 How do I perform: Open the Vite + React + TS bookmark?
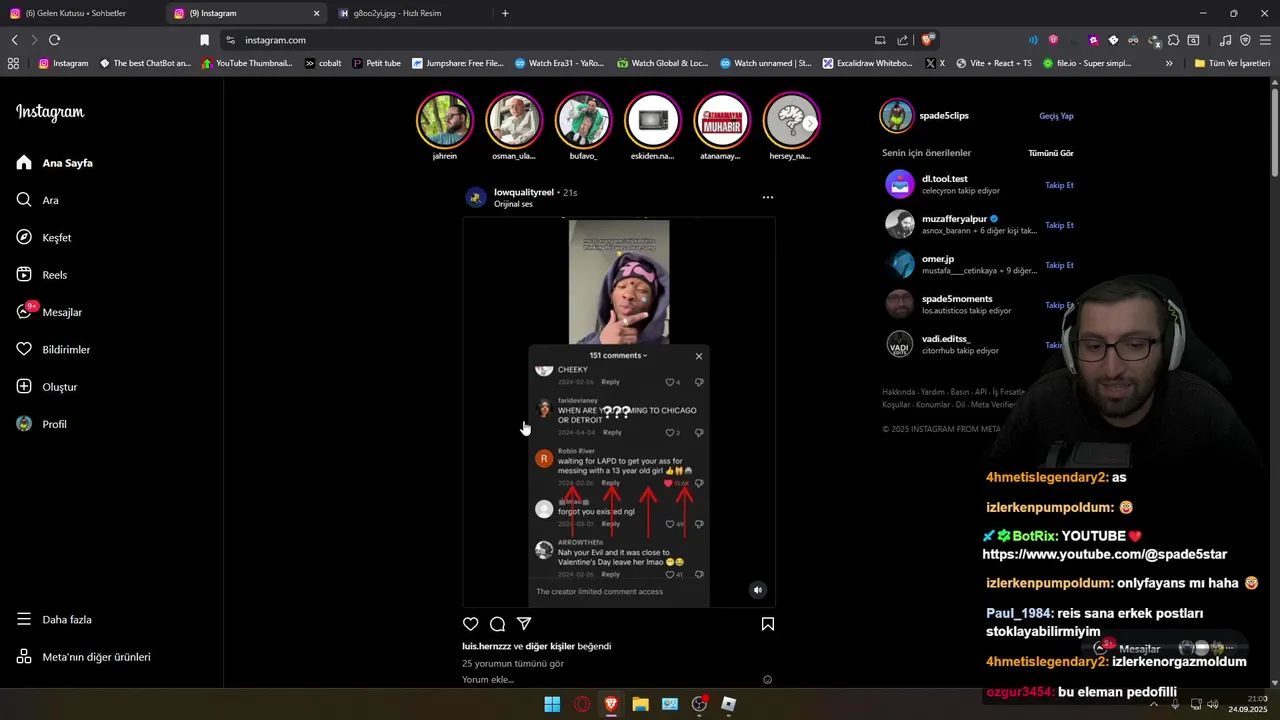[x=994, y=63]
